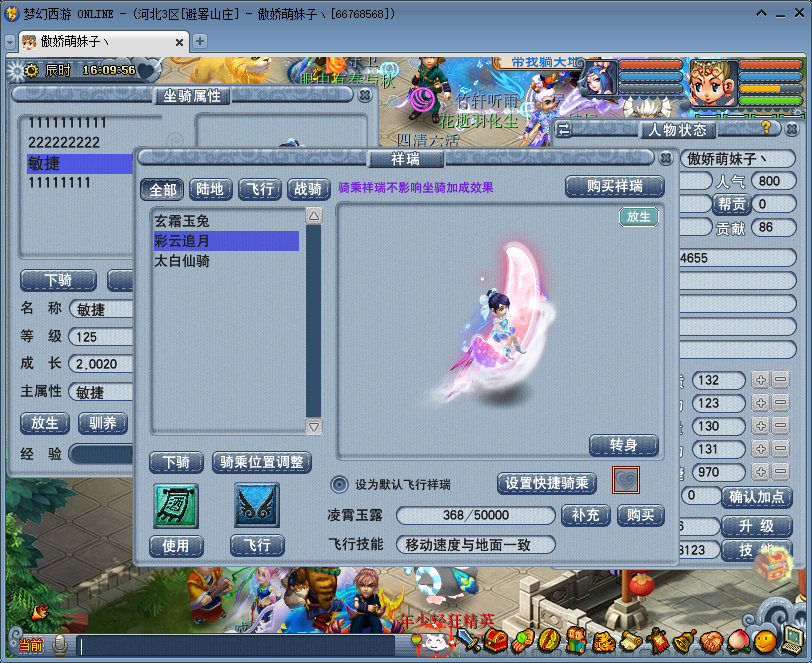This screenshot has width=812, height=663.
Task: Click the 经验 progress bar in 坐骑属性
Action: click(x=102, y=454)
